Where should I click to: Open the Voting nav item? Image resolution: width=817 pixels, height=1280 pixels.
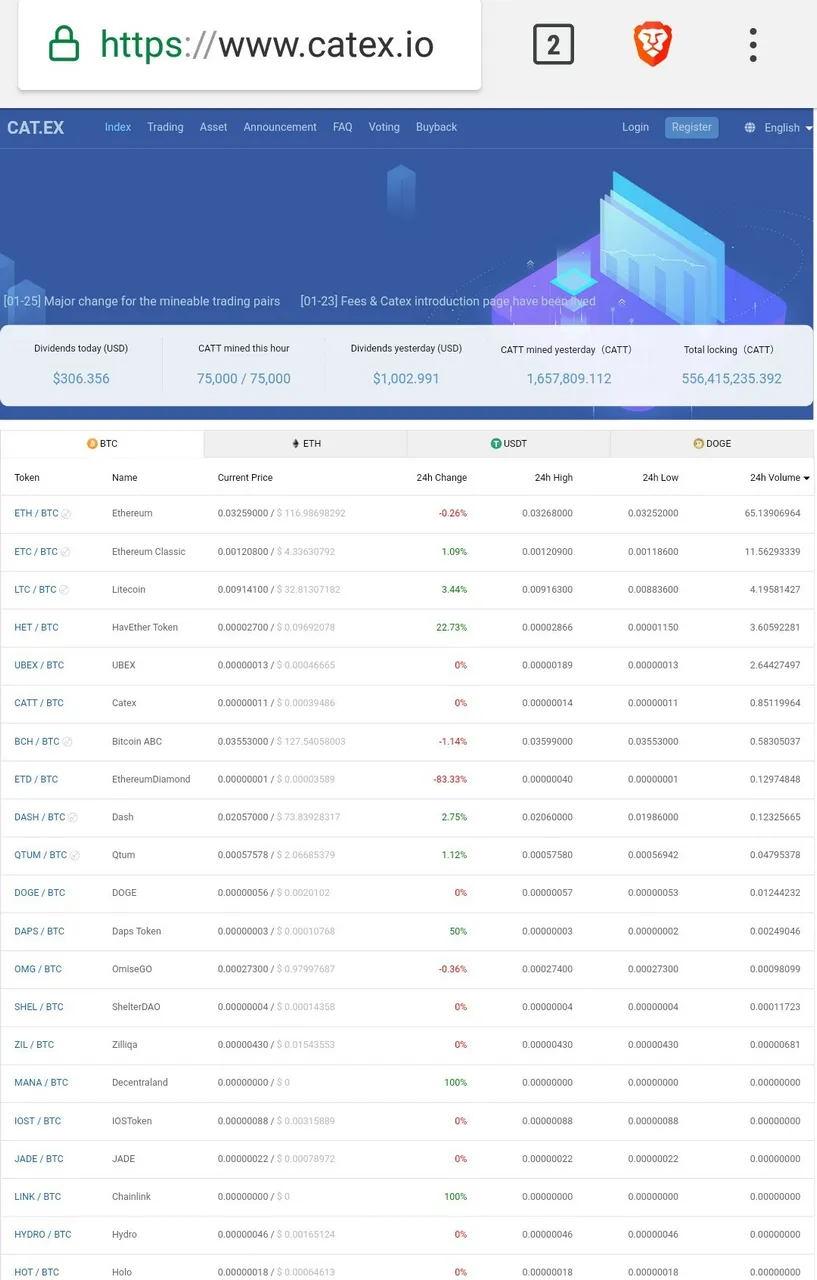[x=384, y=127]
